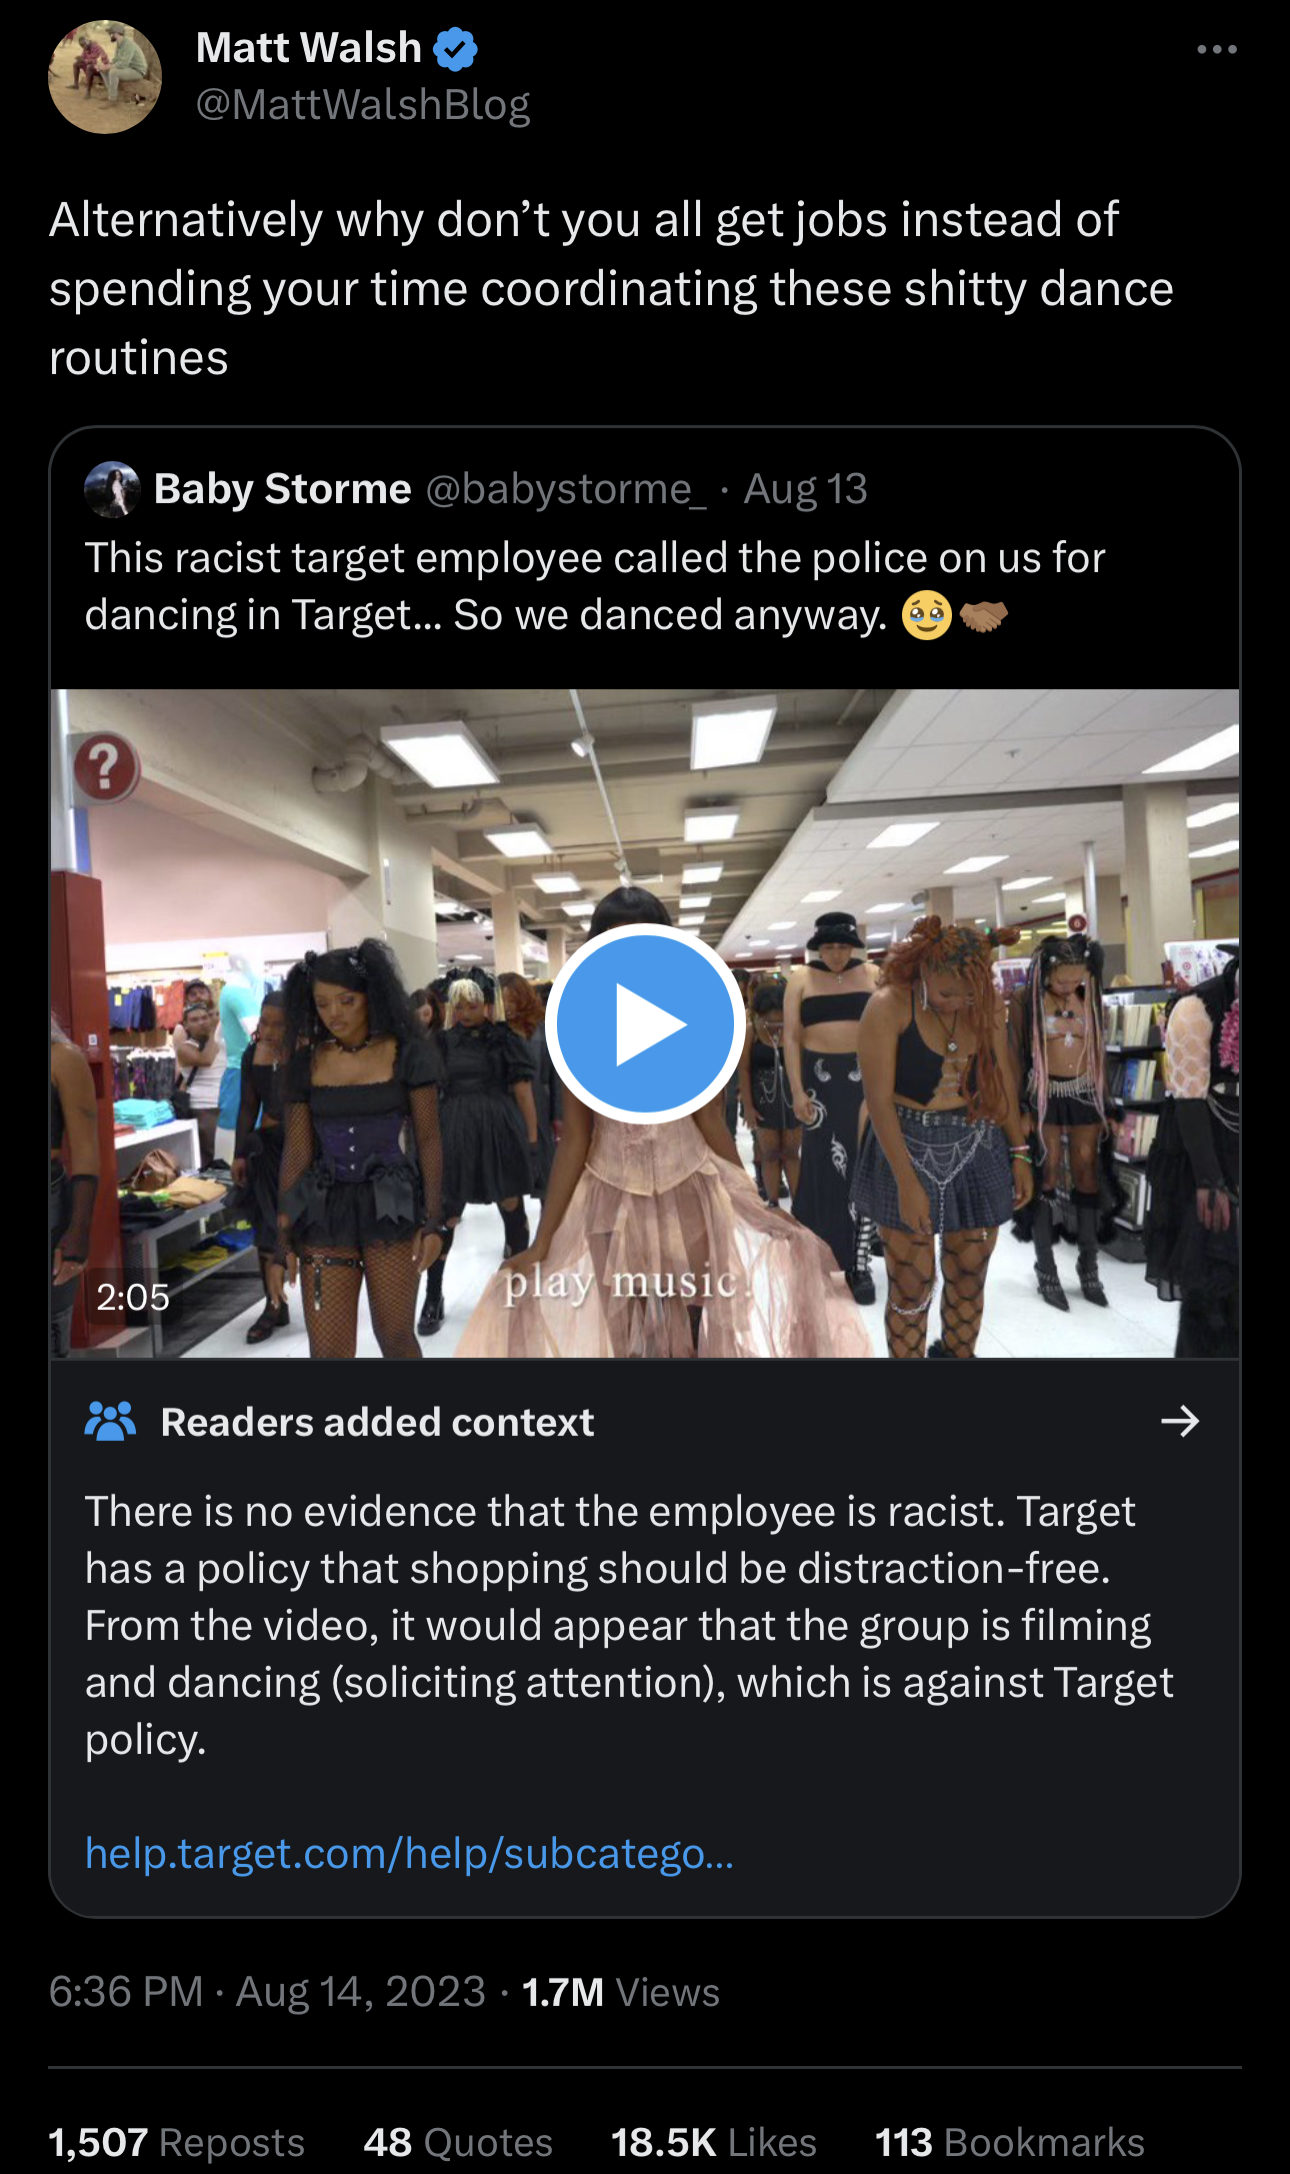Open the three-dot more options menu
Image resolution: width=1290 pixels, height=2174 pixels.
point(1217,49)
